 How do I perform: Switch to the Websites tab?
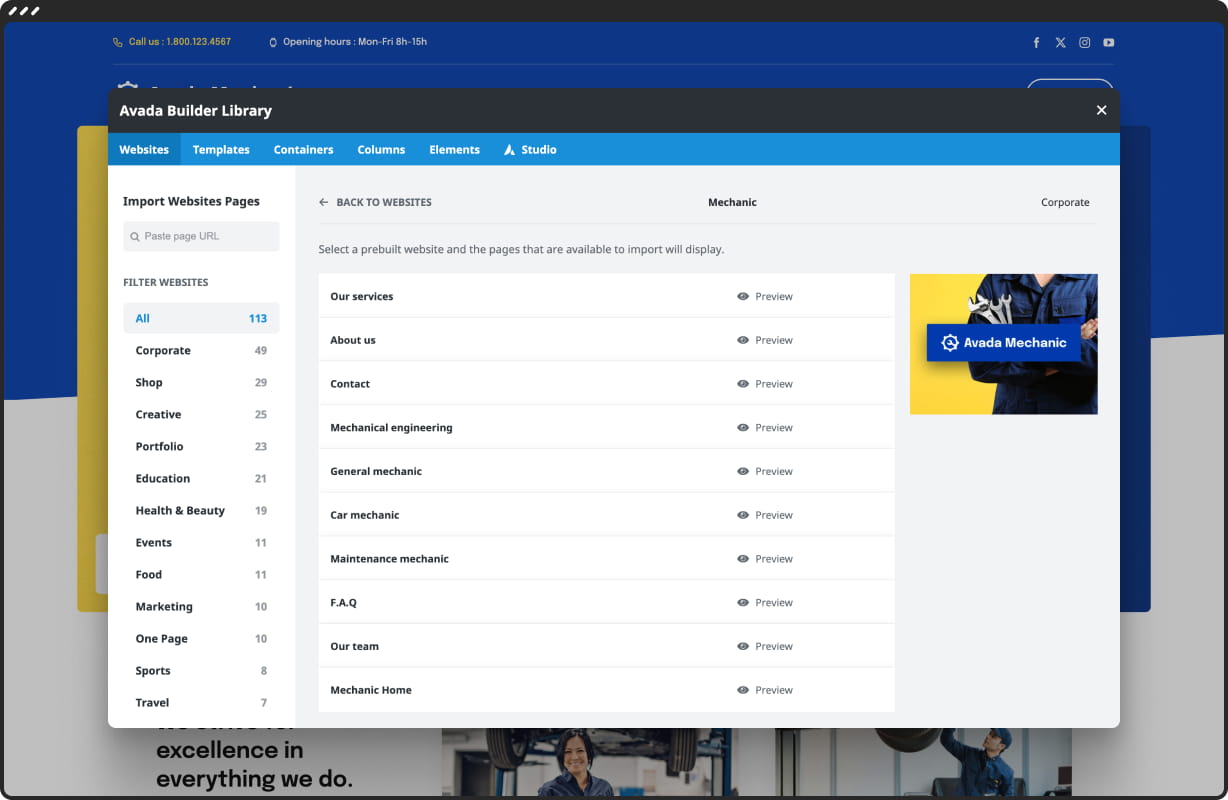pos(144,150)
